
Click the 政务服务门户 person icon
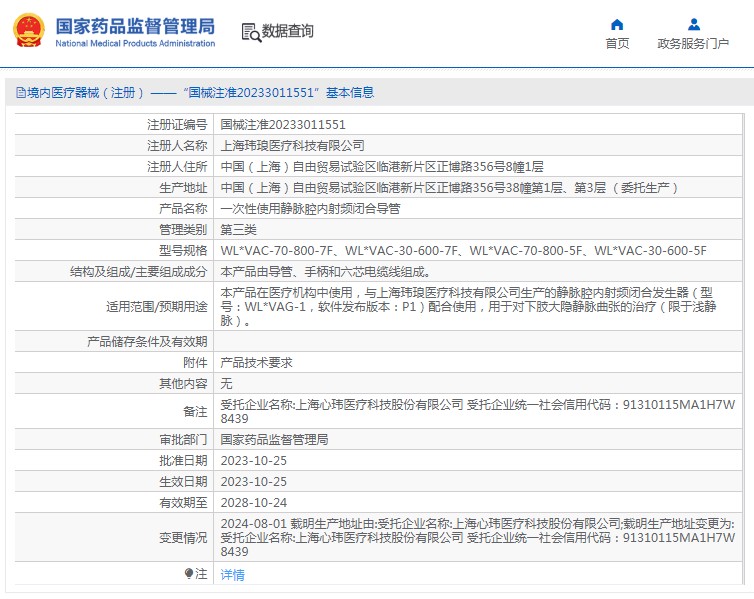693,24
